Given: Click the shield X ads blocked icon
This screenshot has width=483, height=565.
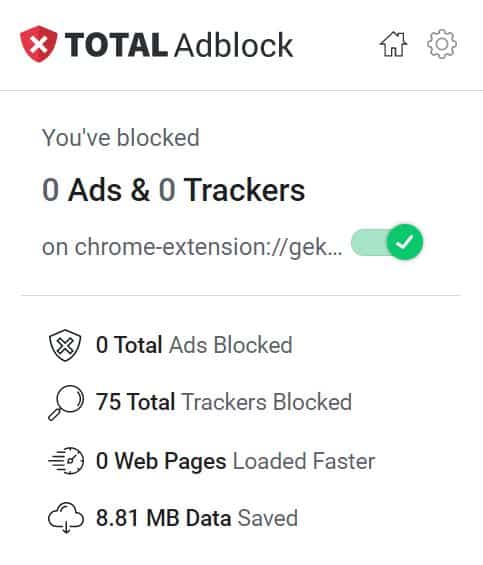Looking at the screenshot, I should (x=65, y=345).
